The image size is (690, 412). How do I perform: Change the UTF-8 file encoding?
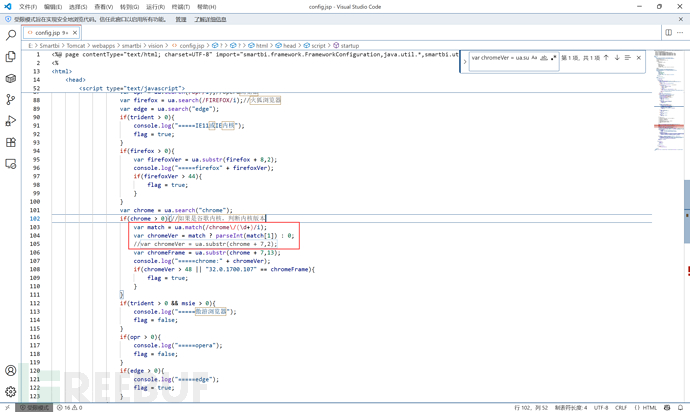point(601,408)
